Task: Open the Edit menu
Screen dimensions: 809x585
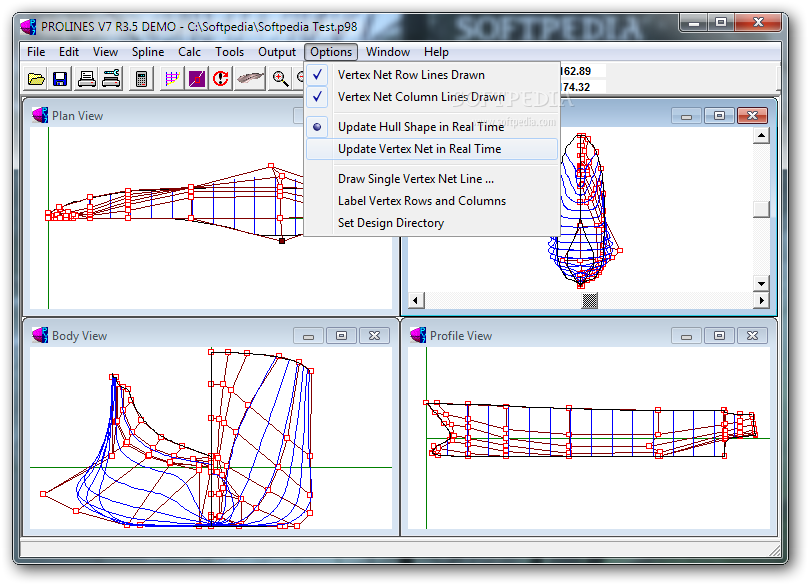Action: coord(69,52)
